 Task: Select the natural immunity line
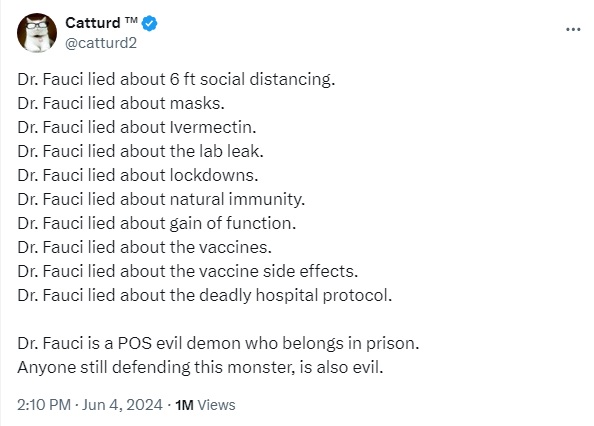[161, 200]
